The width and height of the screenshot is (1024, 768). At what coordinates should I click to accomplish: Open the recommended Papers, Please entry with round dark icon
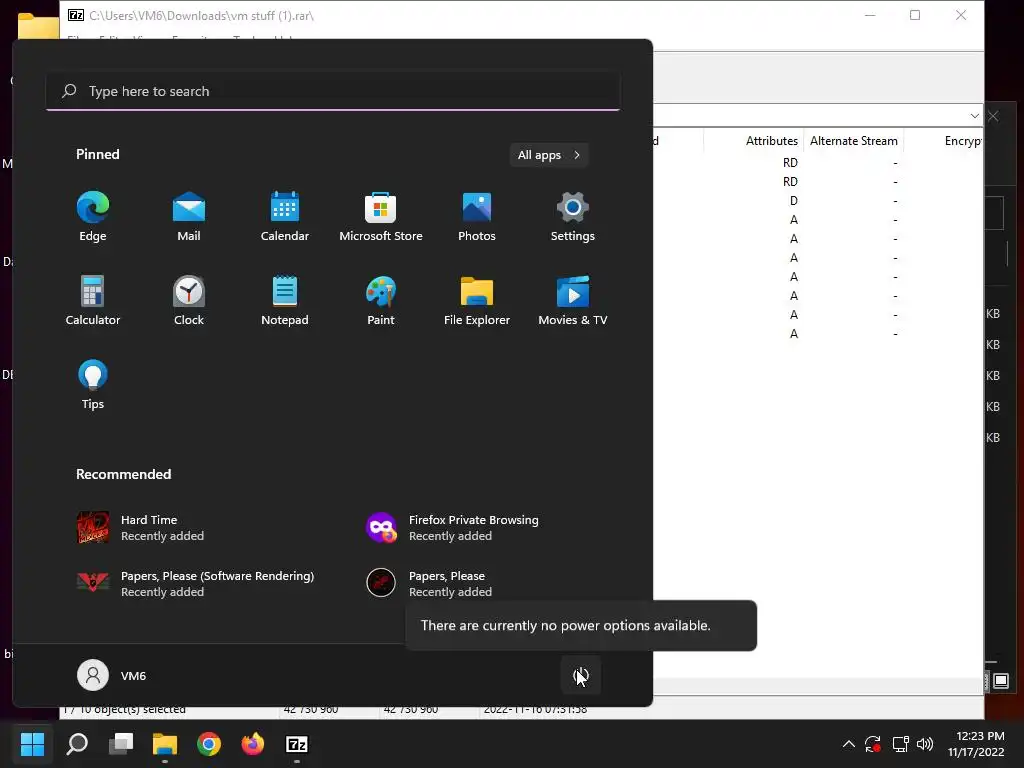click(x=431, y=583)
